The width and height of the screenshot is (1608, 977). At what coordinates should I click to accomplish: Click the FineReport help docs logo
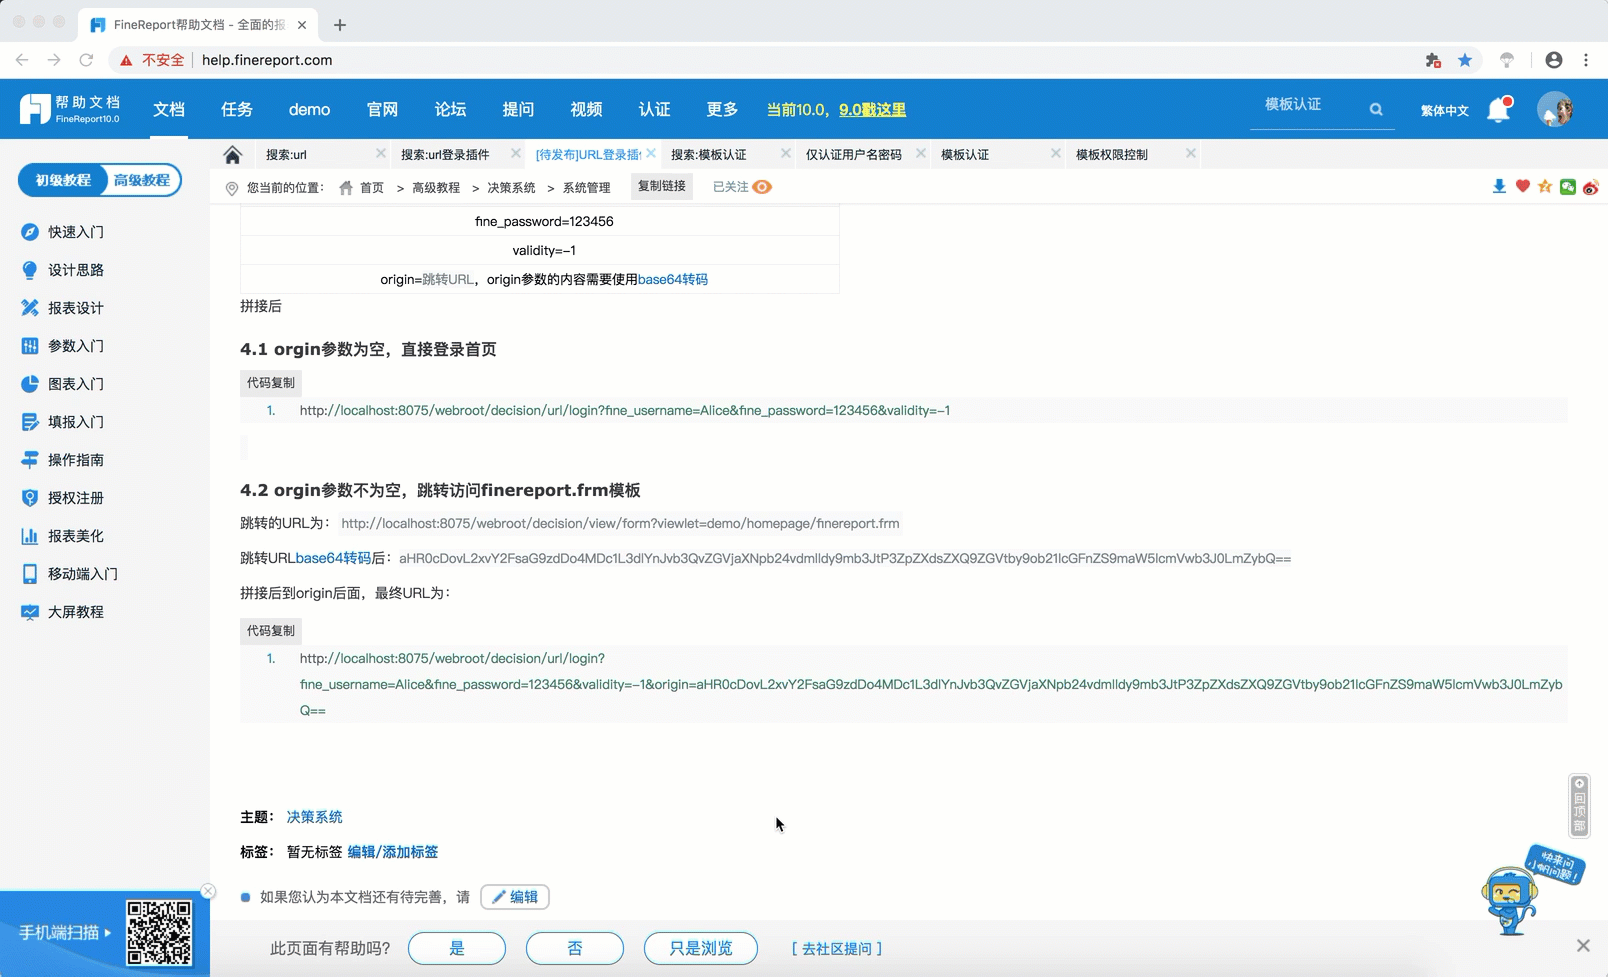pyautogui.click(x=70, y=109)
